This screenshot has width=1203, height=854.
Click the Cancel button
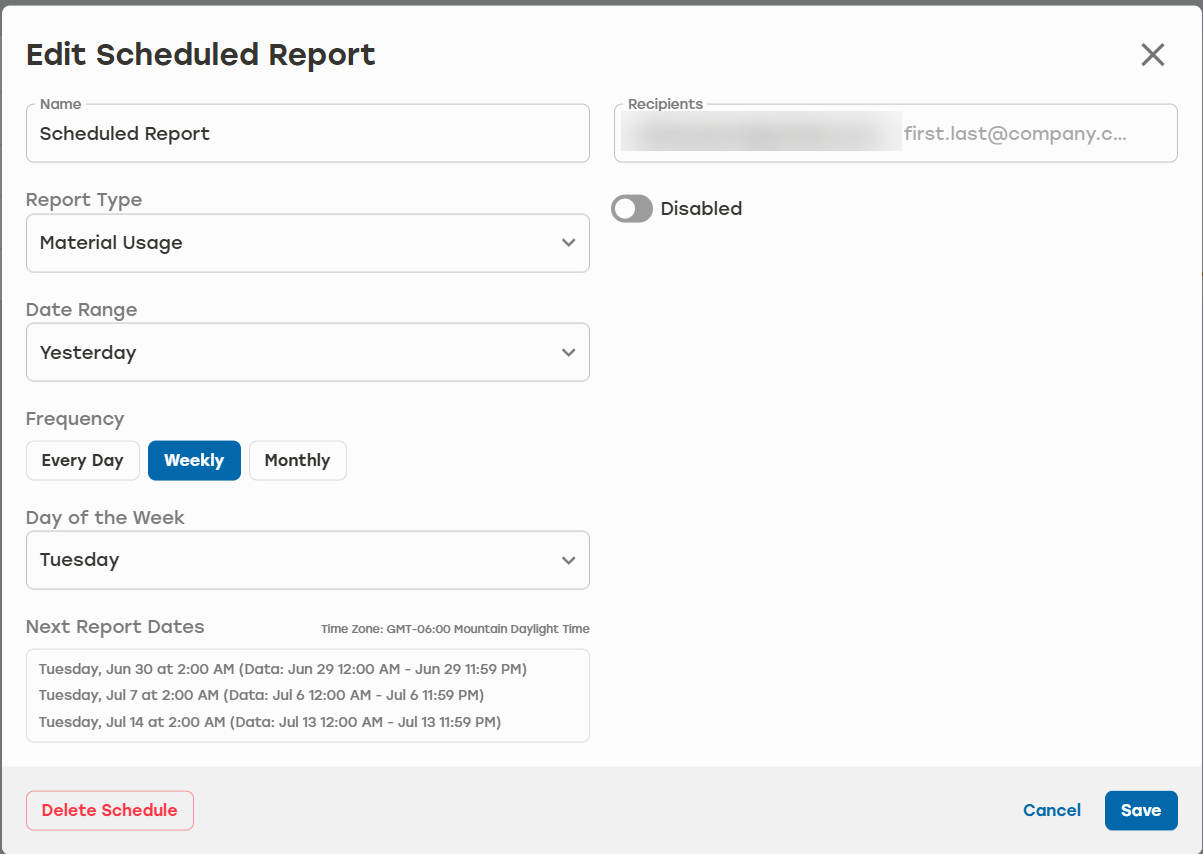click(1052, 811)
